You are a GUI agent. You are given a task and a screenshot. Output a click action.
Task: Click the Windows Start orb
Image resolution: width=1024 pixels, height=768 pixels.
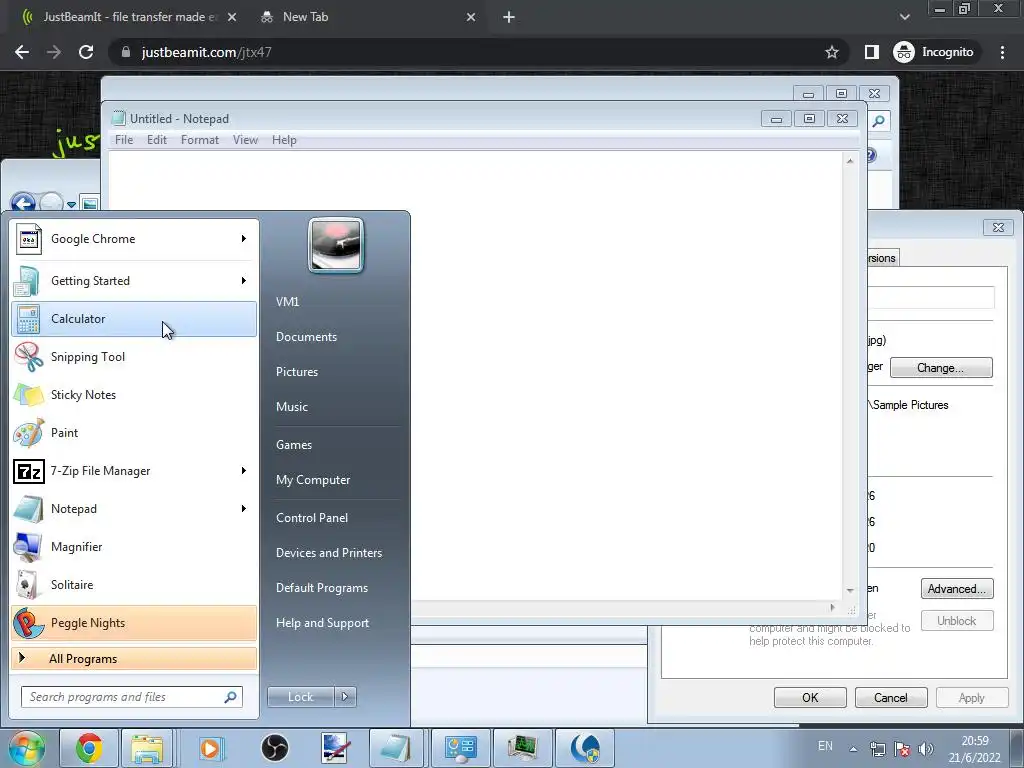coord(27,748)
